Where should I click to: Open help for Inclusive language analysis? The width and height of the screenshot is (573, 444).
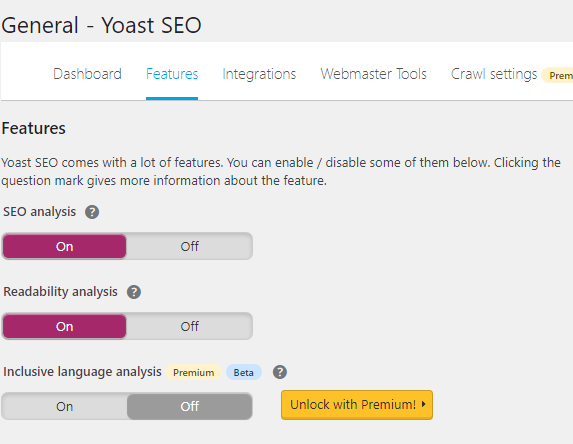click(x=280, y=372)
